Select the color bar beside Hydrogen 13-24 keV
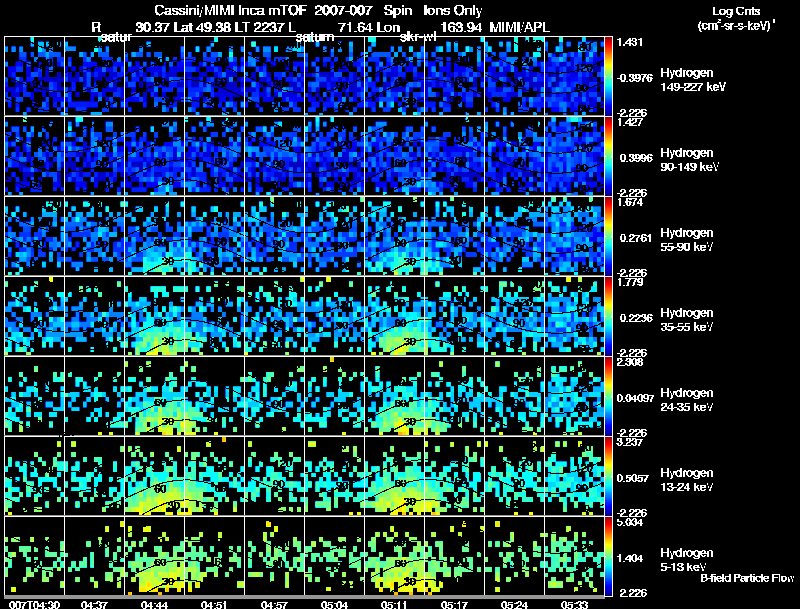Image resolution: width=800 pixels, height=609 pixels. [x=608, y=476]
